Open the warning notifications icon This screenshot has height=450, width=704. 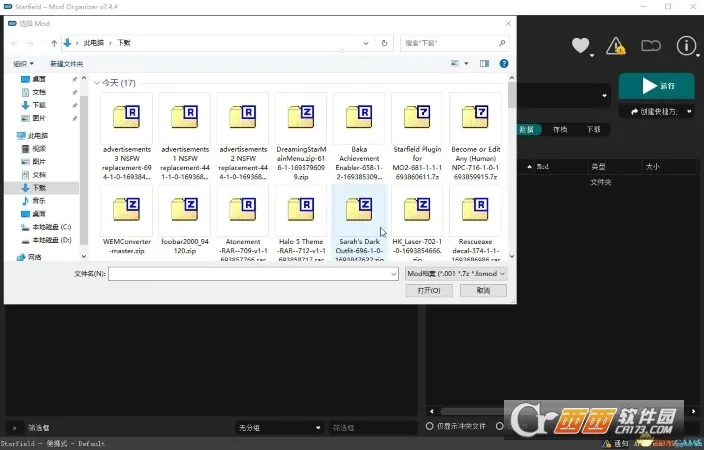click(x=616, y=45)
